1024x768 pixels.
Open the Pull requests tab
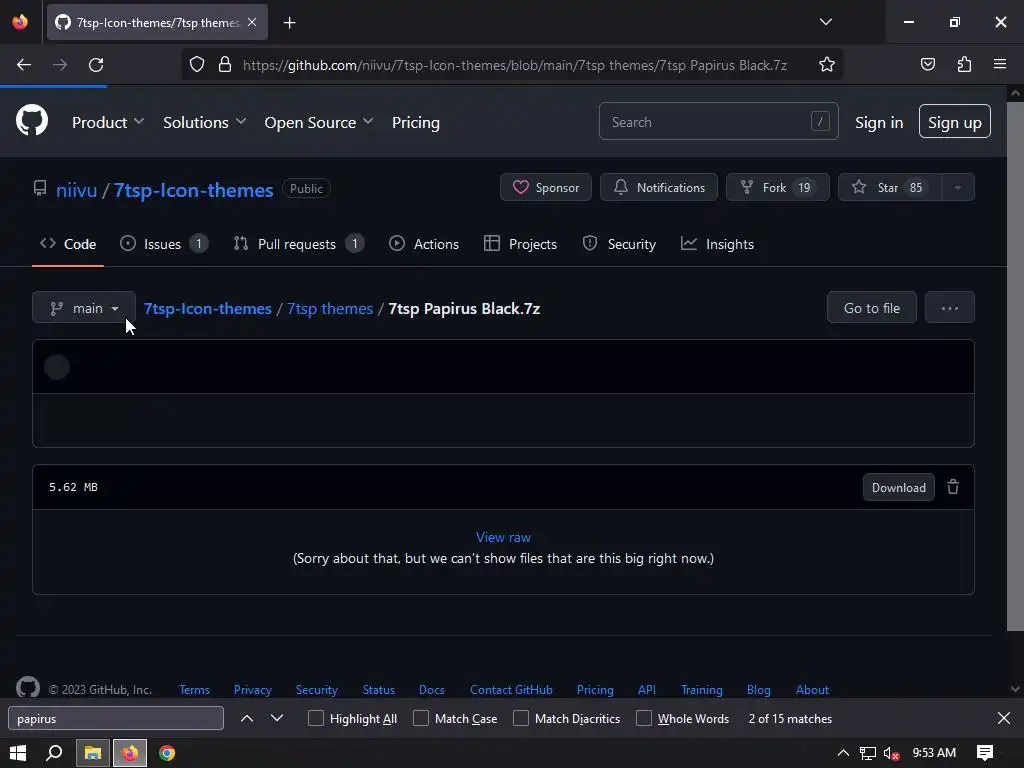click(298, 244)
